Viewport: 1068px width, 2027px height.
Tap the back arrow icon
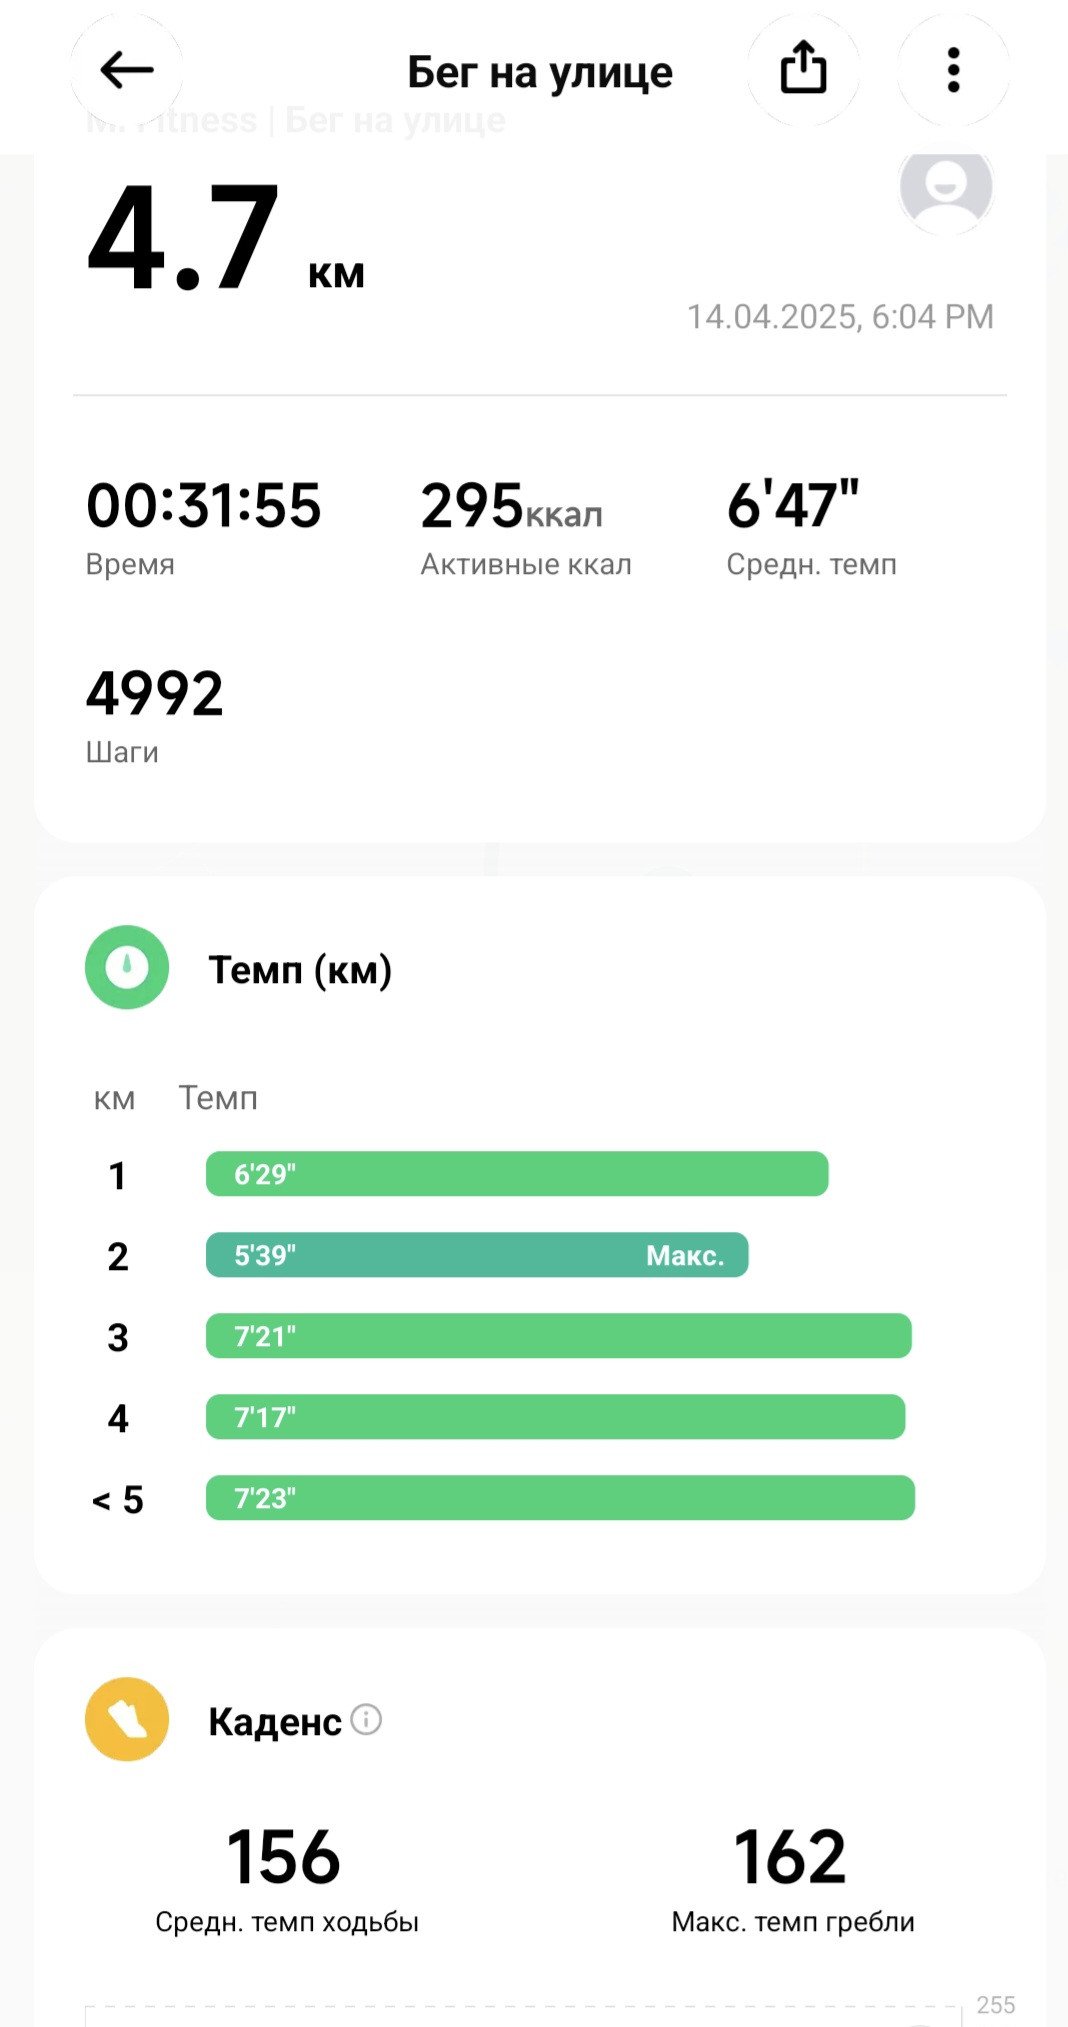(126, 70)
